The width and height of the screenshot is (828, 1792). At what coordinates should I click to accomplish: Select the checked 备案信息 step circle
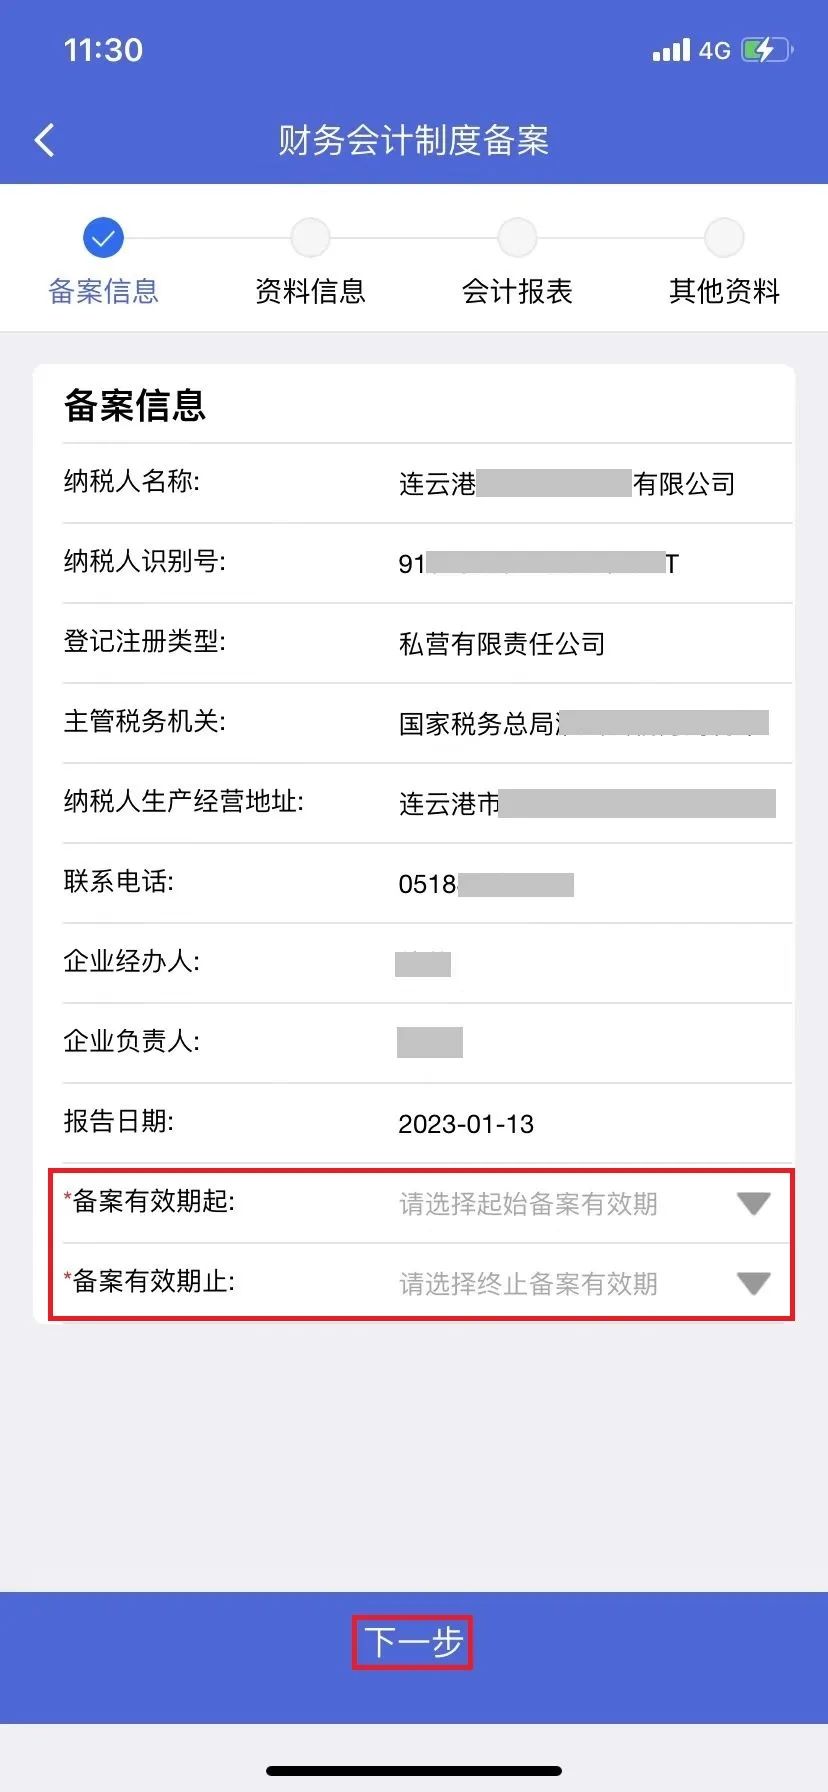pos(103,238)
